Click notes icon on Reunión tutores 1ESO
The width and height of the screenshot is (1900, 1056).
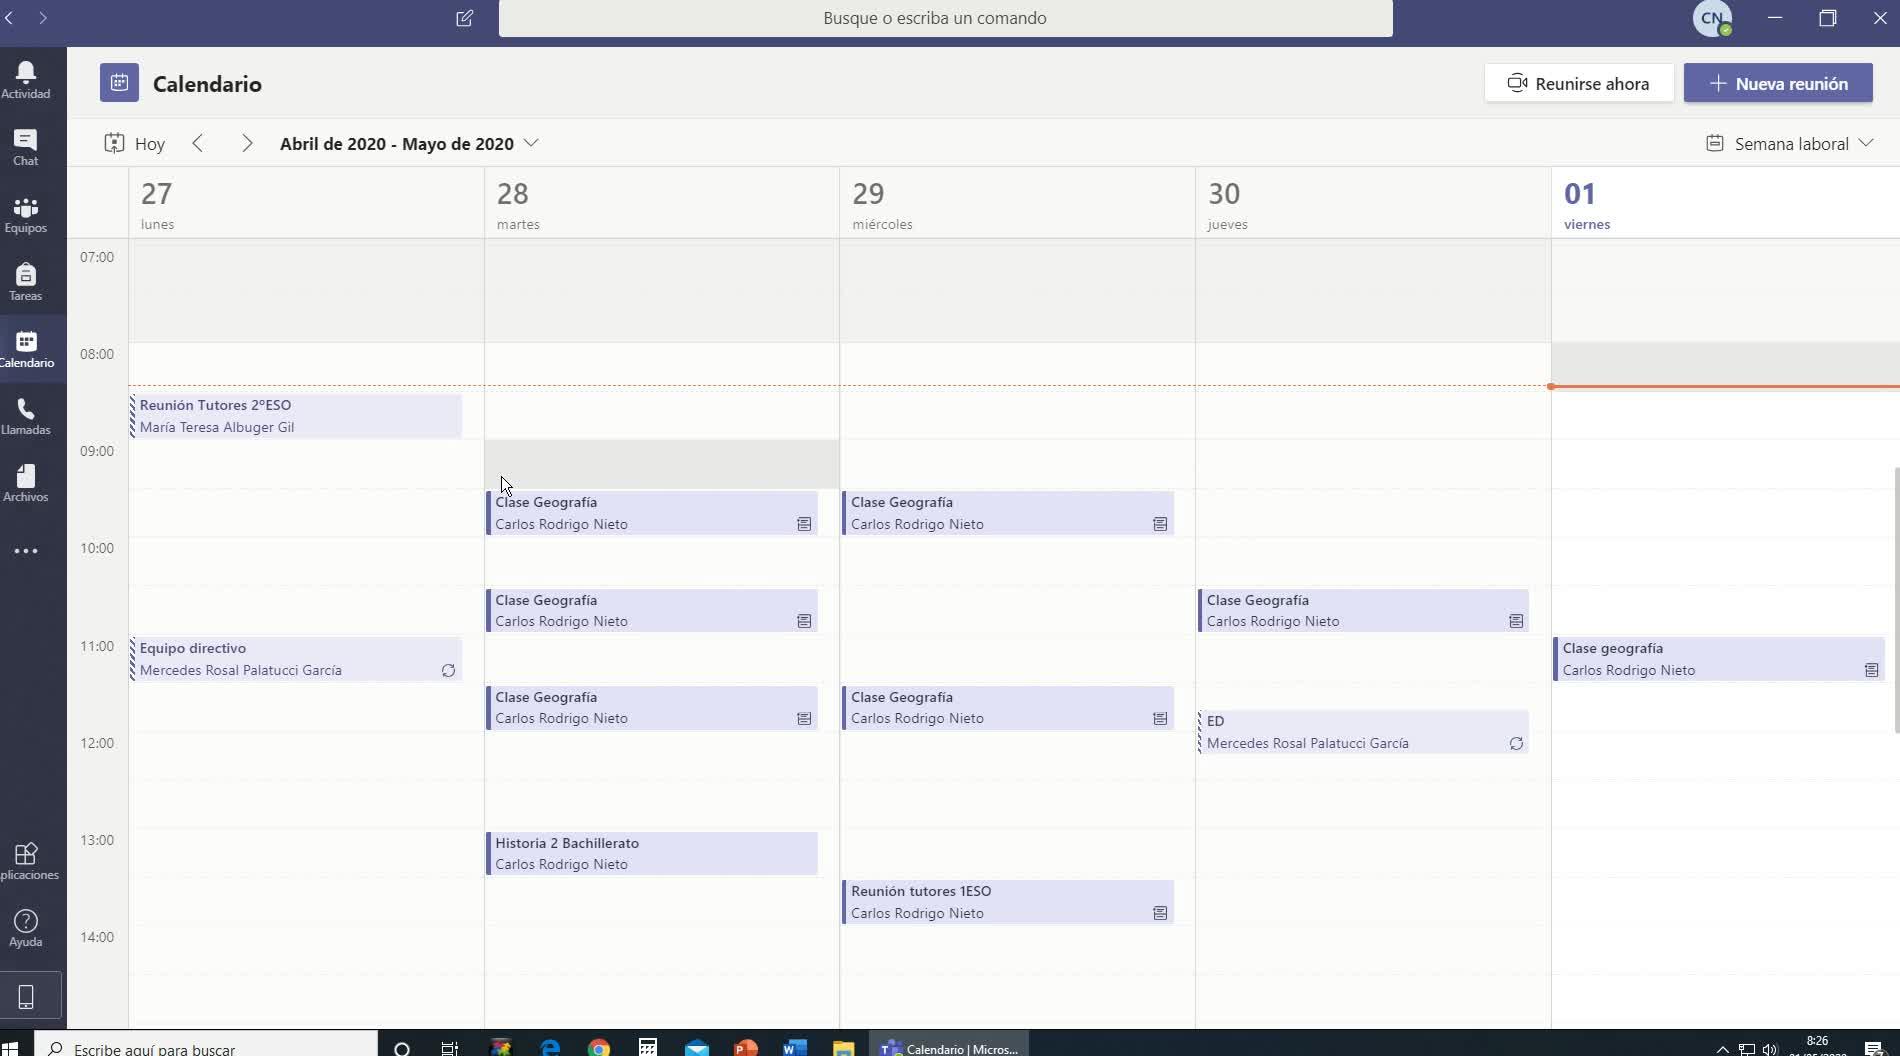coord(1160,913)
